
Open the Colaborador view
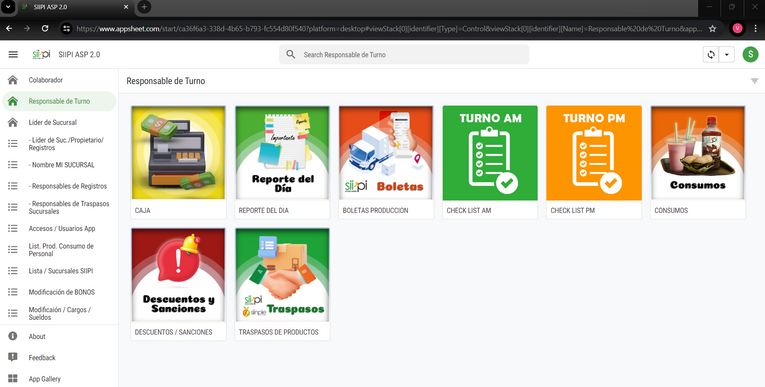coord(59,80)
